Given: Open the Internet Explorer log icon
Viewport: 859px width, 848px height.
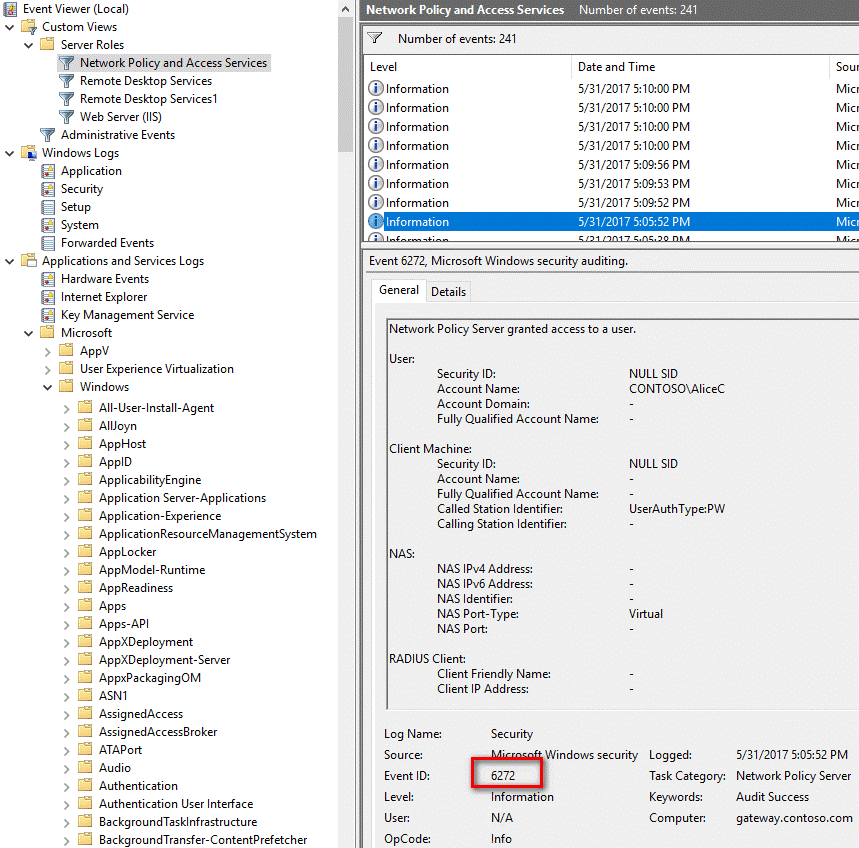Looking at the screenshot, I should point(49,296).
